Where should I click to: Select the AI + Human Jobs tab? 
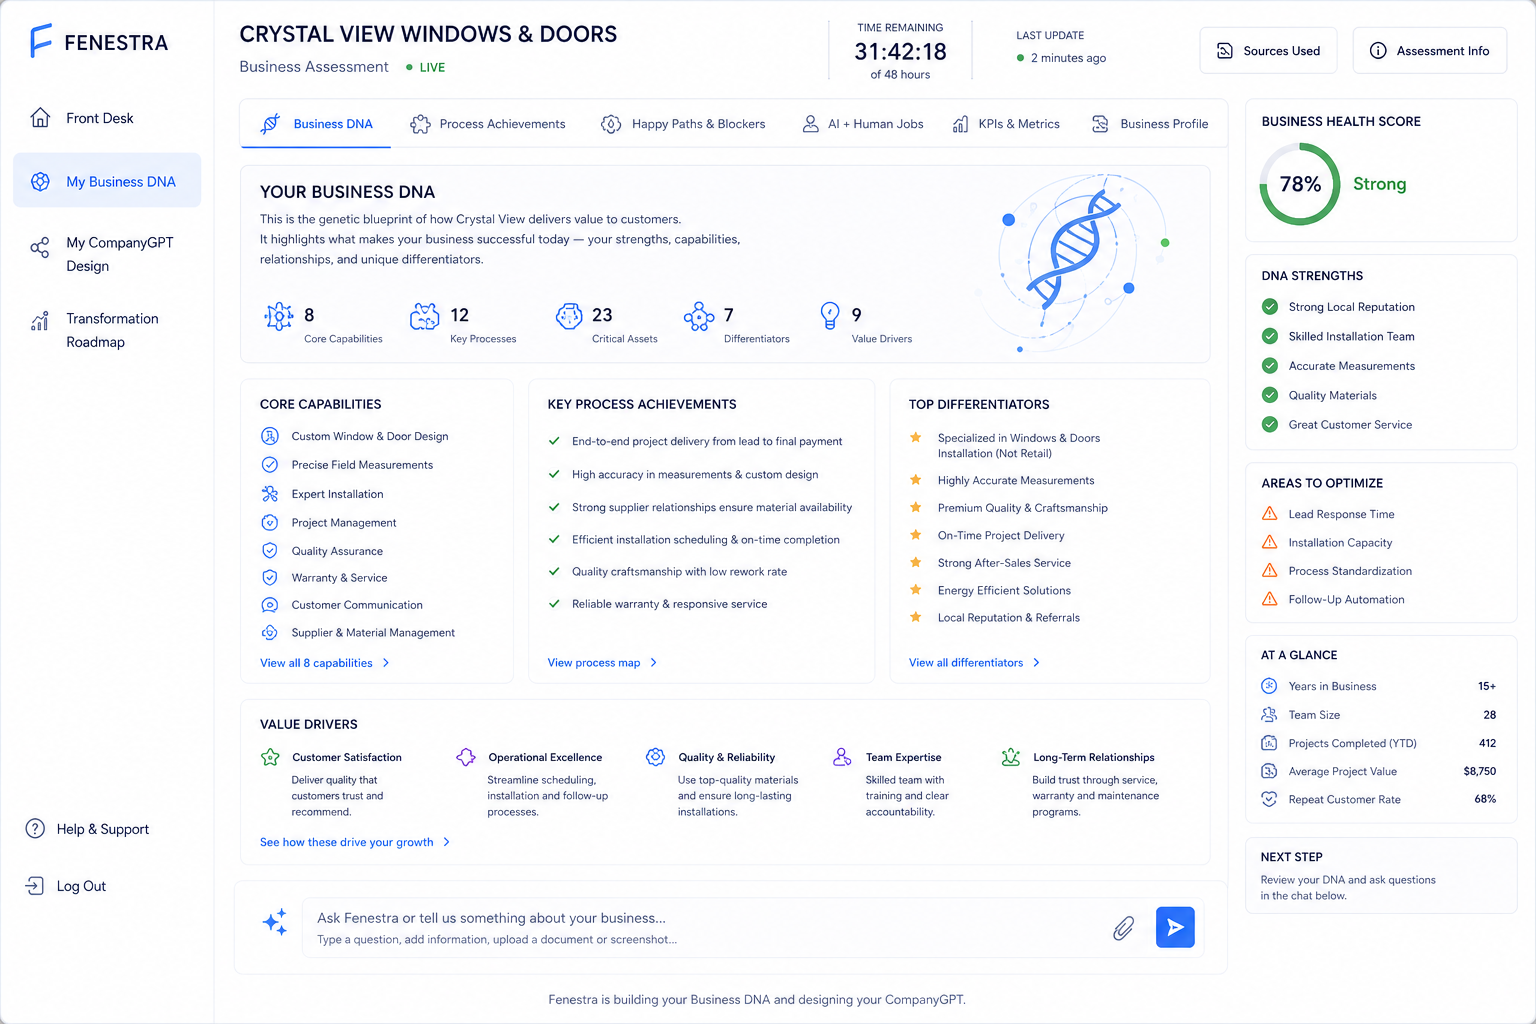click(x=863, y=124)
